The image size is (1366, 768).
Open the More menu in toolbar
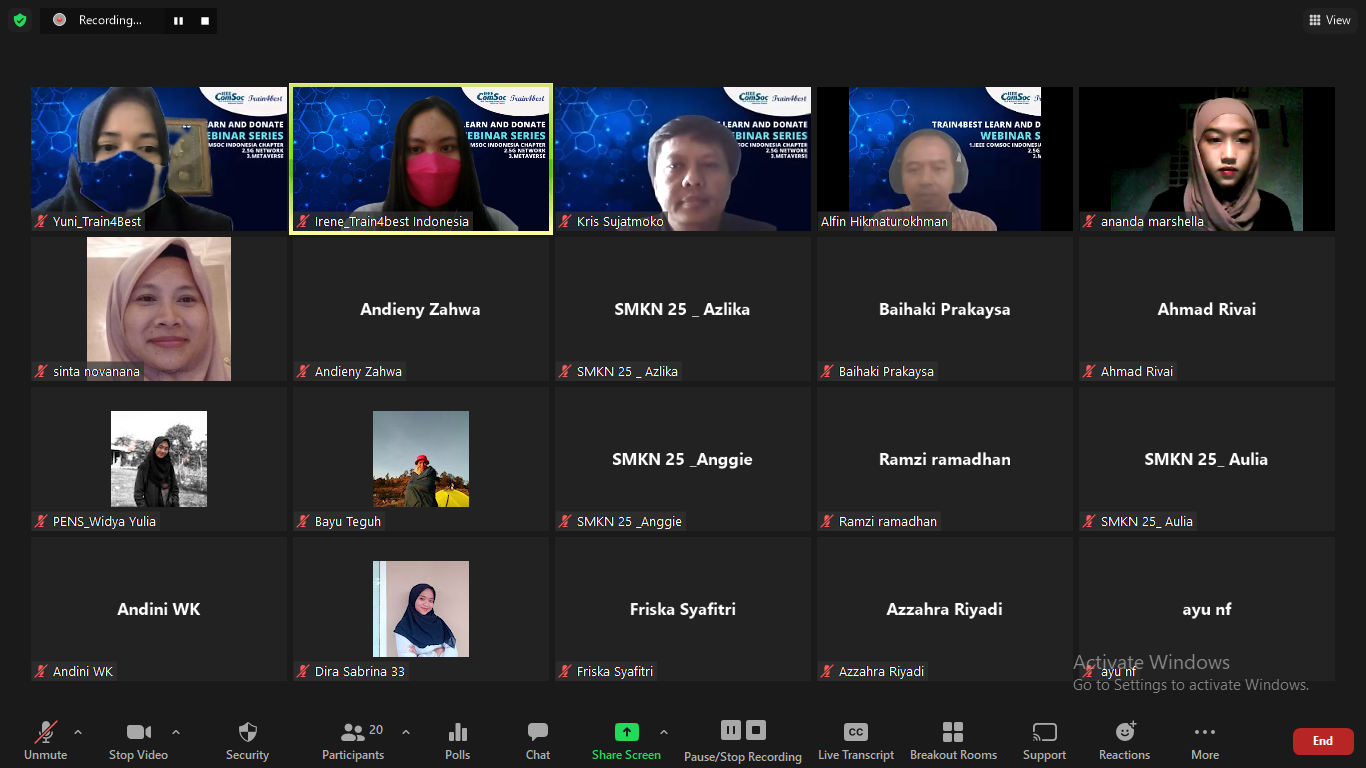[1204, 740]
